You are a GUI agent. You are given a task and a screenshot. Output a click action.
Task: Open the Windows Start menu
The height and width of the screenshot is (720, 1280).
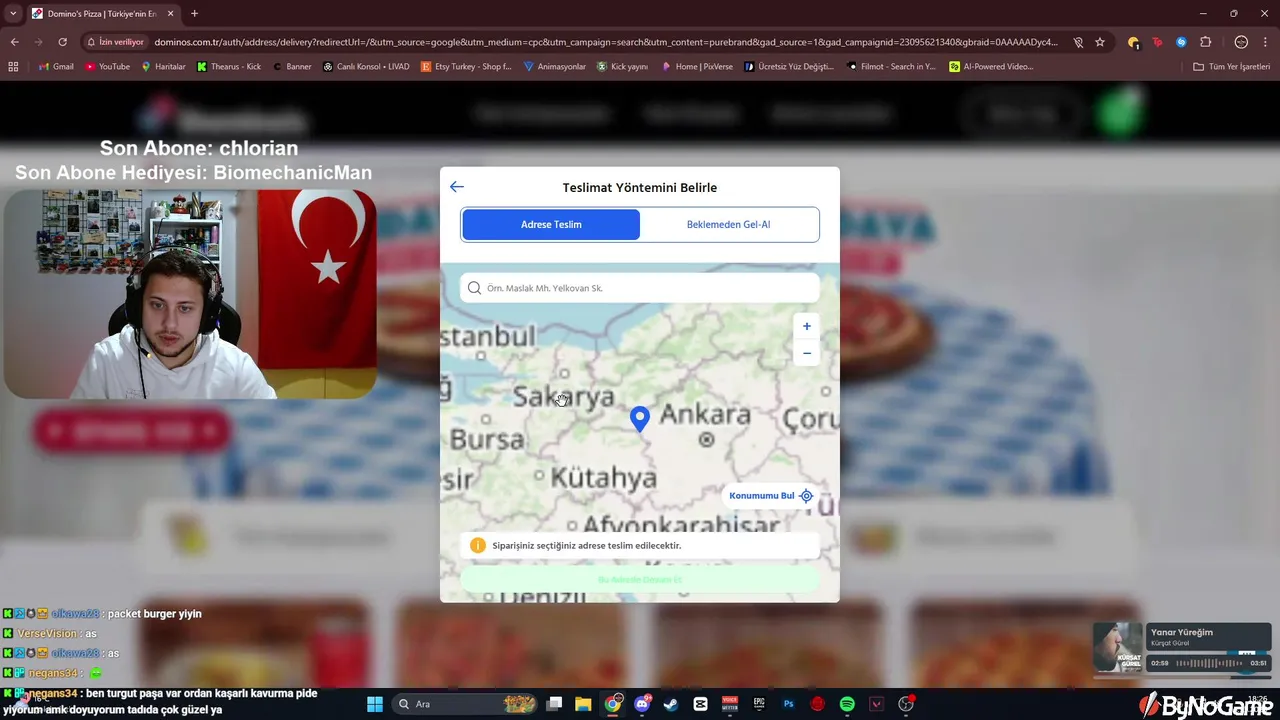(375, 704)
